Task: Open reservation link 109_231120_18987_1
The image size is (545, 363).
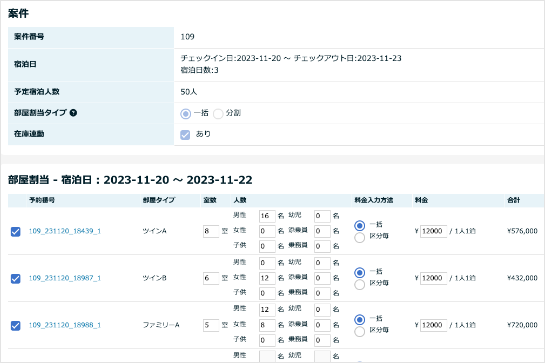Action: (x=65, y=278)
